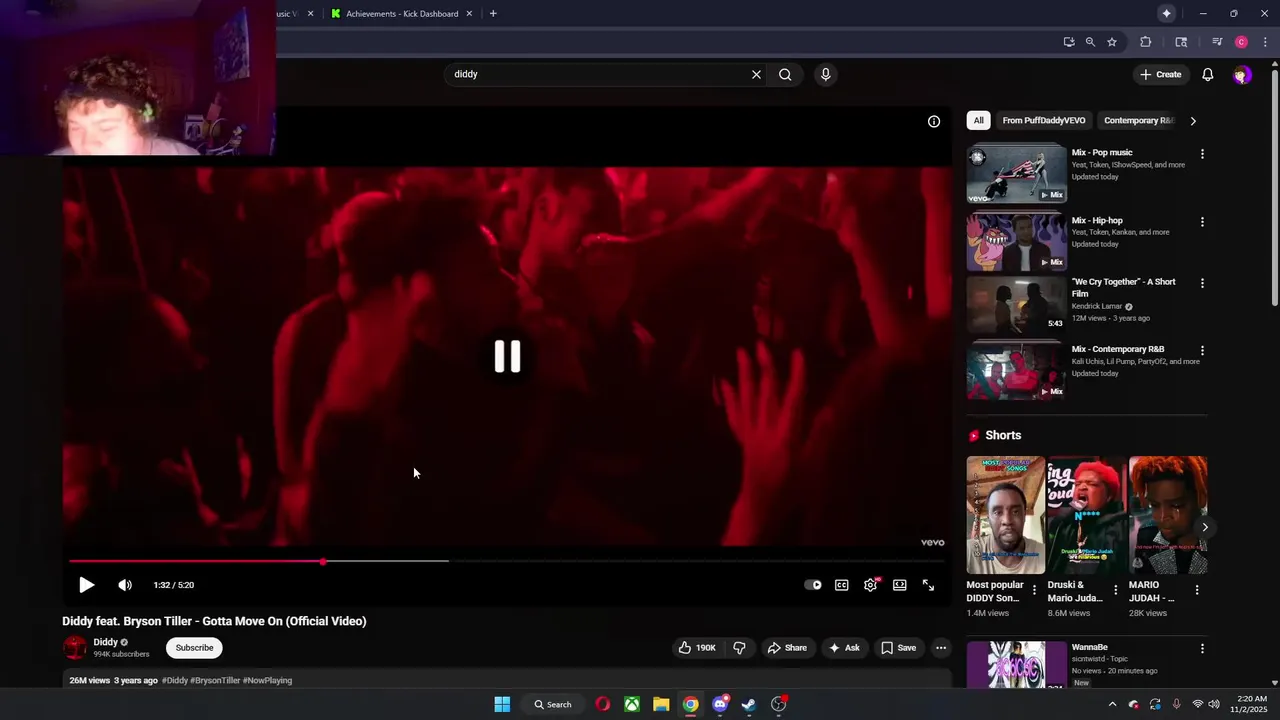Dislike the video with thumbs down
Screen dimensions: 1280x720
(739, 648)
